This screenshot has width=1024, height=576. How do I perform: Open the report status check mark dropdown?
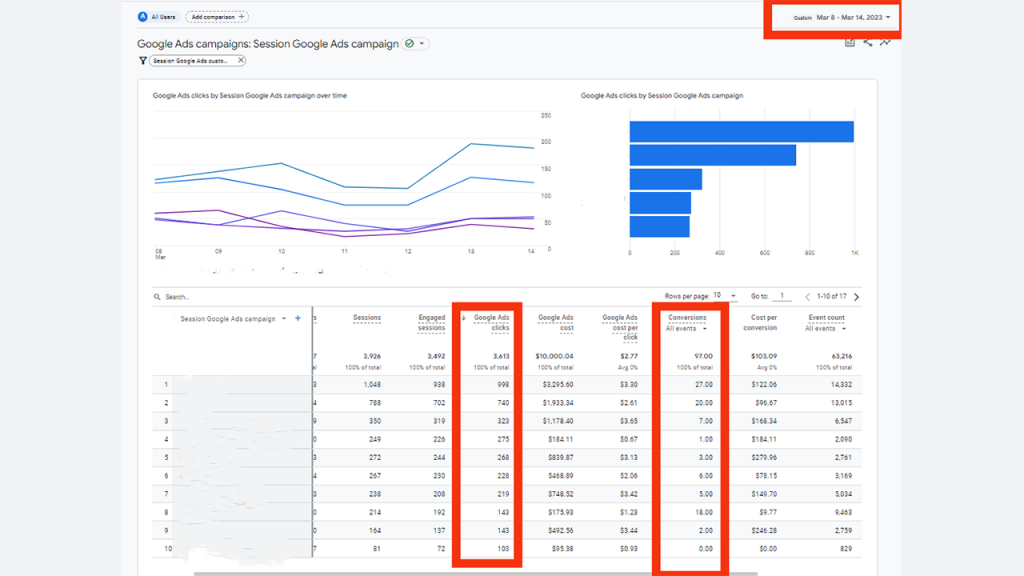(x=415, y=44)
